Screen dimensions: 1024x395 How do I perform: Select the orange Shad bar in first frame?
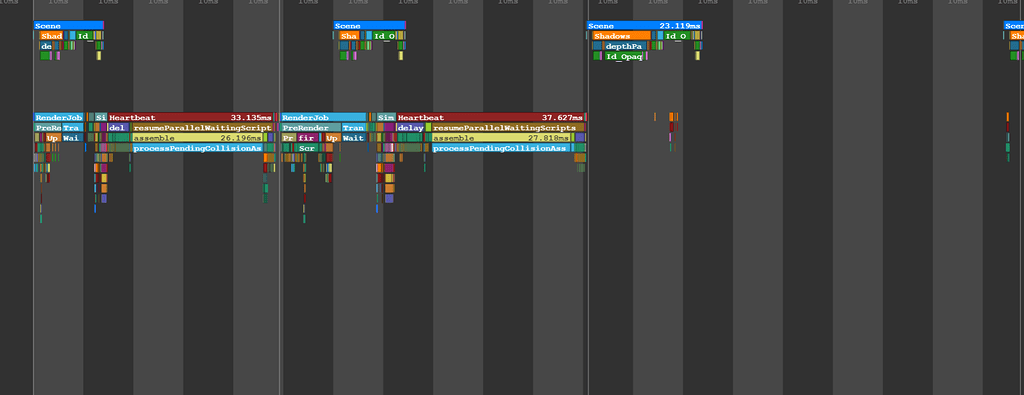(51, 36)
